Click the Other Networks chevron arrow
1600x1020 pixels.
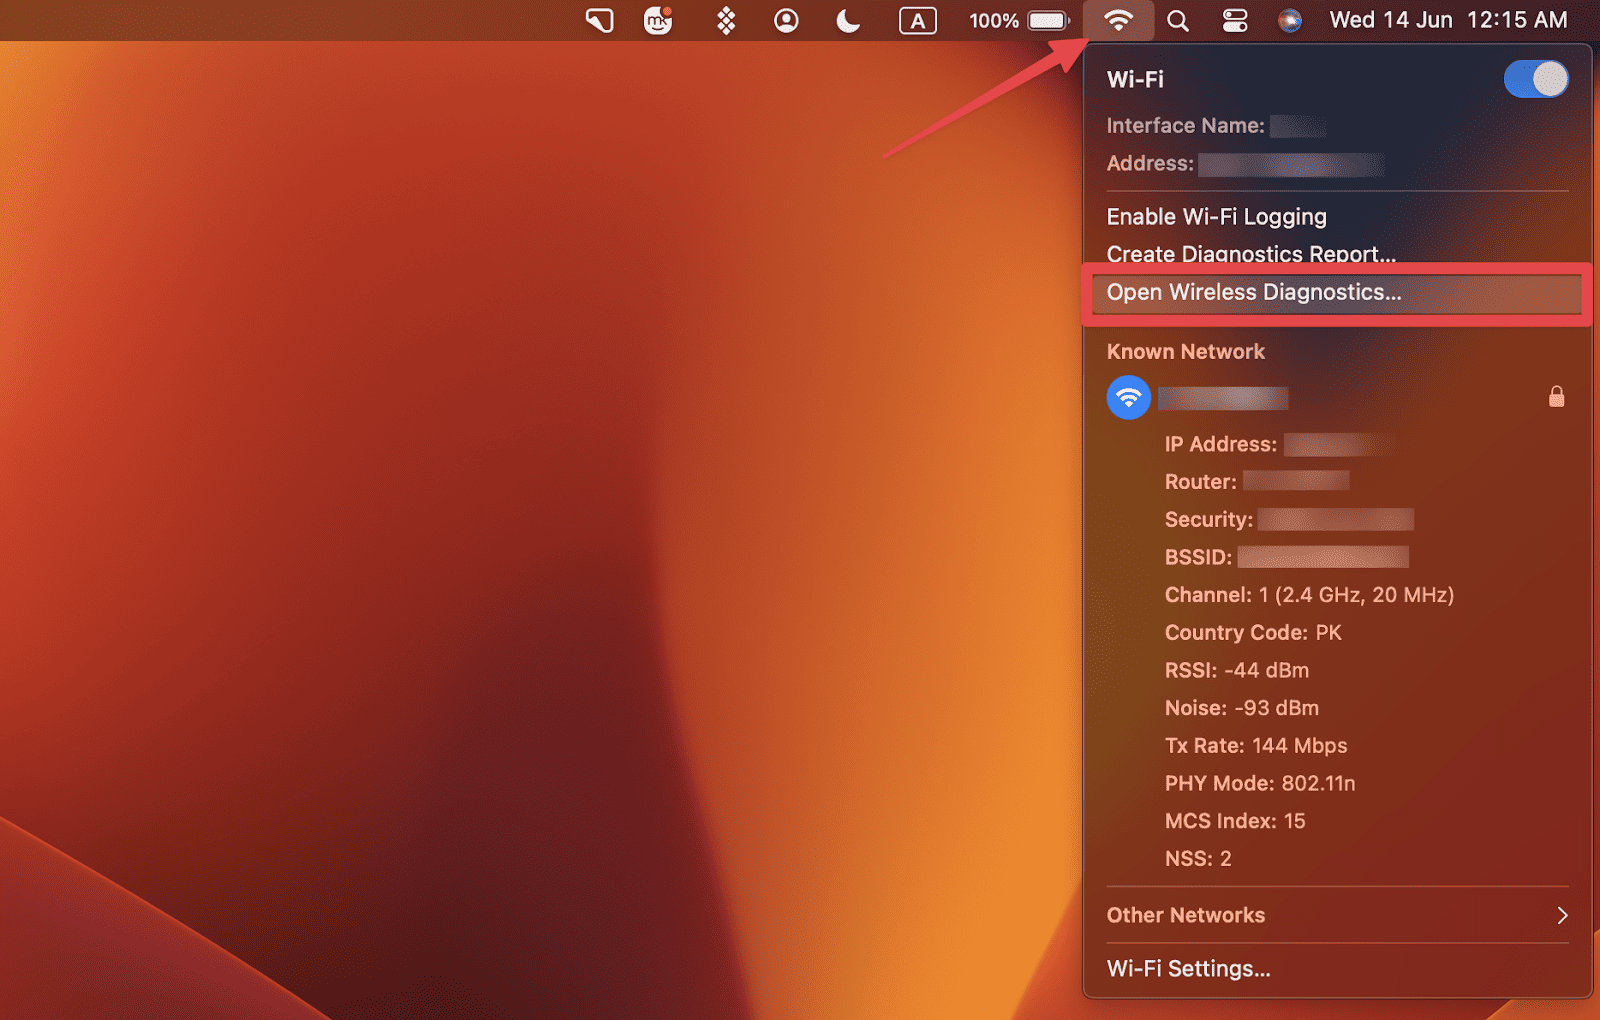[x=1562, y=915]
